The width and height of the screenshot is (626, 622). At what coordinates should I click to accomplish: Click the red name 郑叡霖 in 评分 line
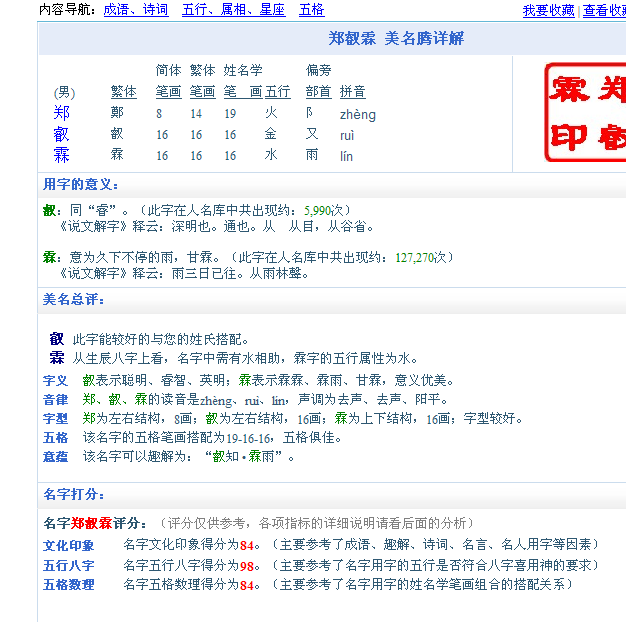91,523
